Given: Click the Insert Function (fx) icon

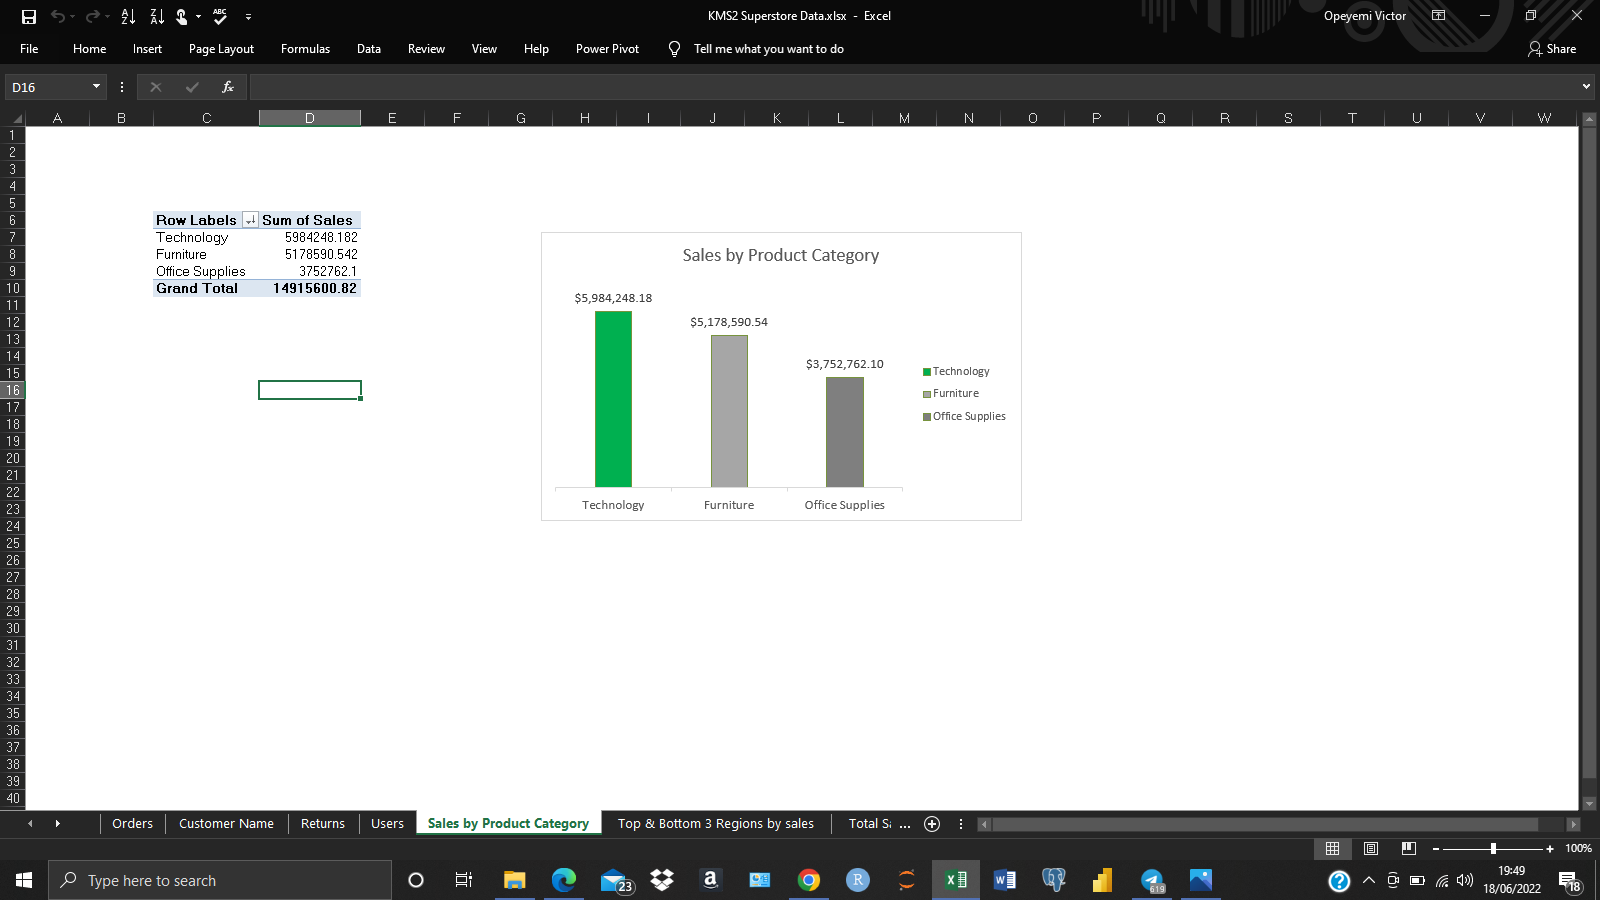Looking at the screenshot, I should 227,87.
